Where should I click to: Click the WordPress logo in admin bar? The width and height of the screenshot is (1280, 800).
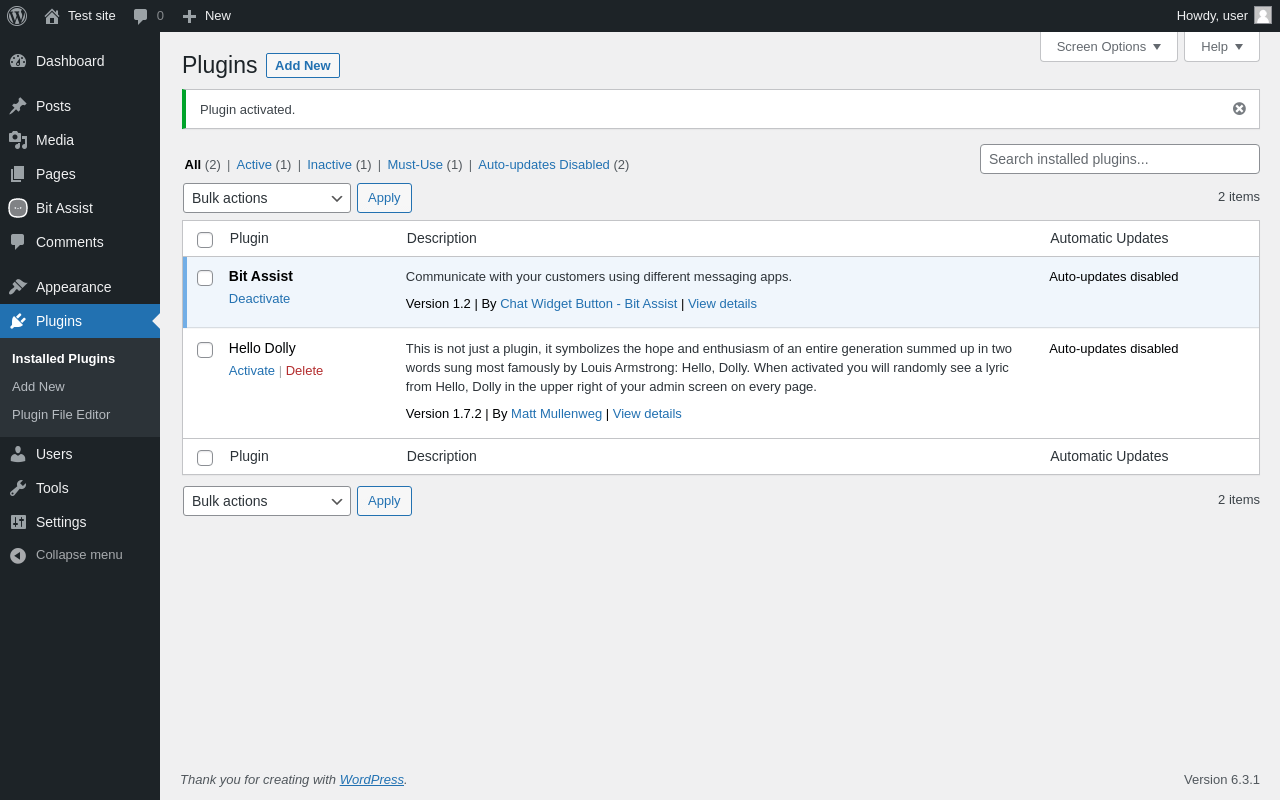point(17,16)
